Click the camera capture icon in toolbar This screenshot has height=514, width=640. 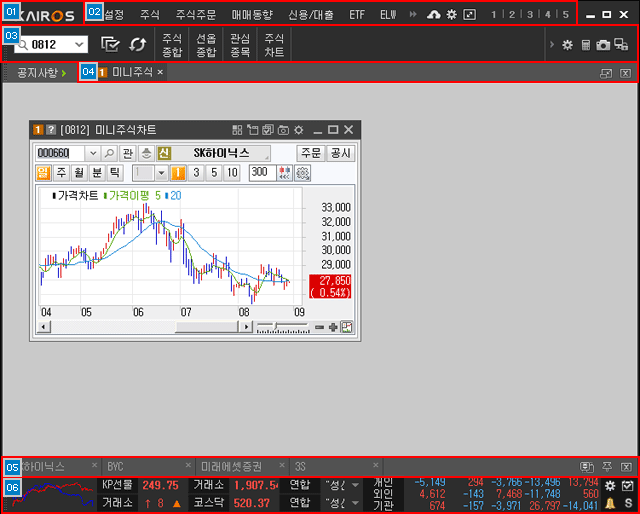coord(603,45)
